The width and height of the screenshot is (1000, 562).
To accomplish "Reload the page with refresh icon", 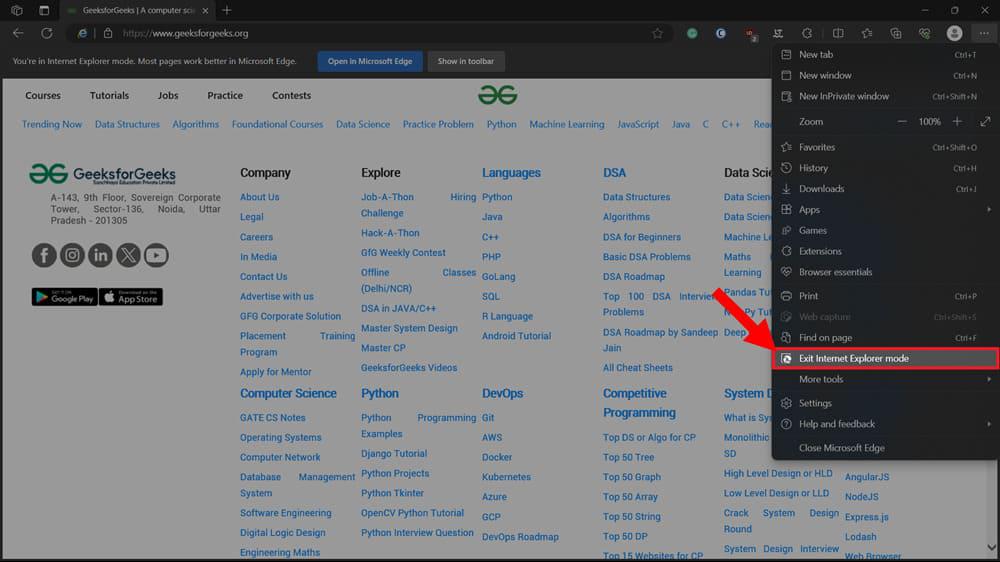I will pos(47,33).
